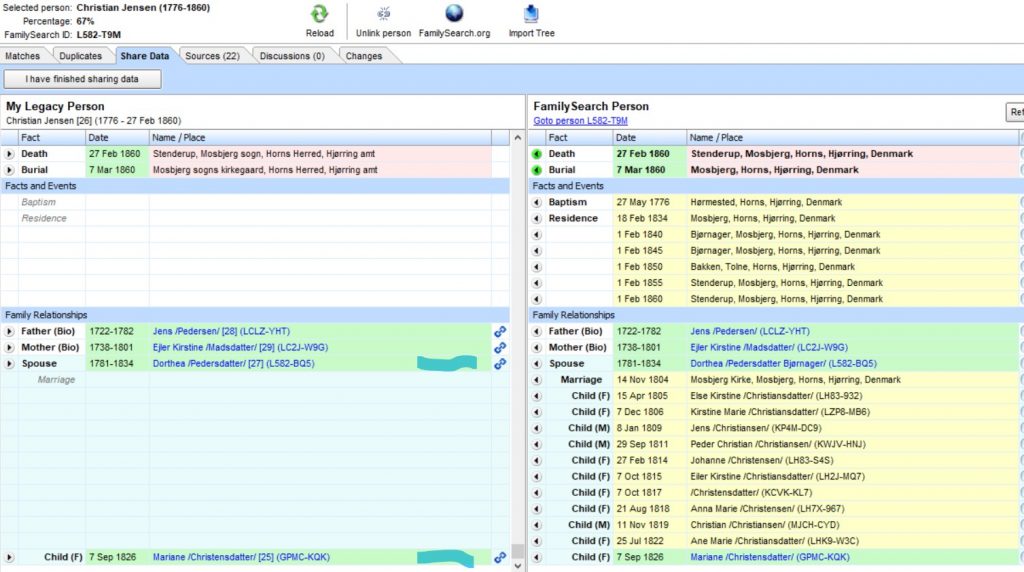Click link icon on Mother (Bio) row
The width and height of the screenshot is (1024, 572).
point(500,348)
